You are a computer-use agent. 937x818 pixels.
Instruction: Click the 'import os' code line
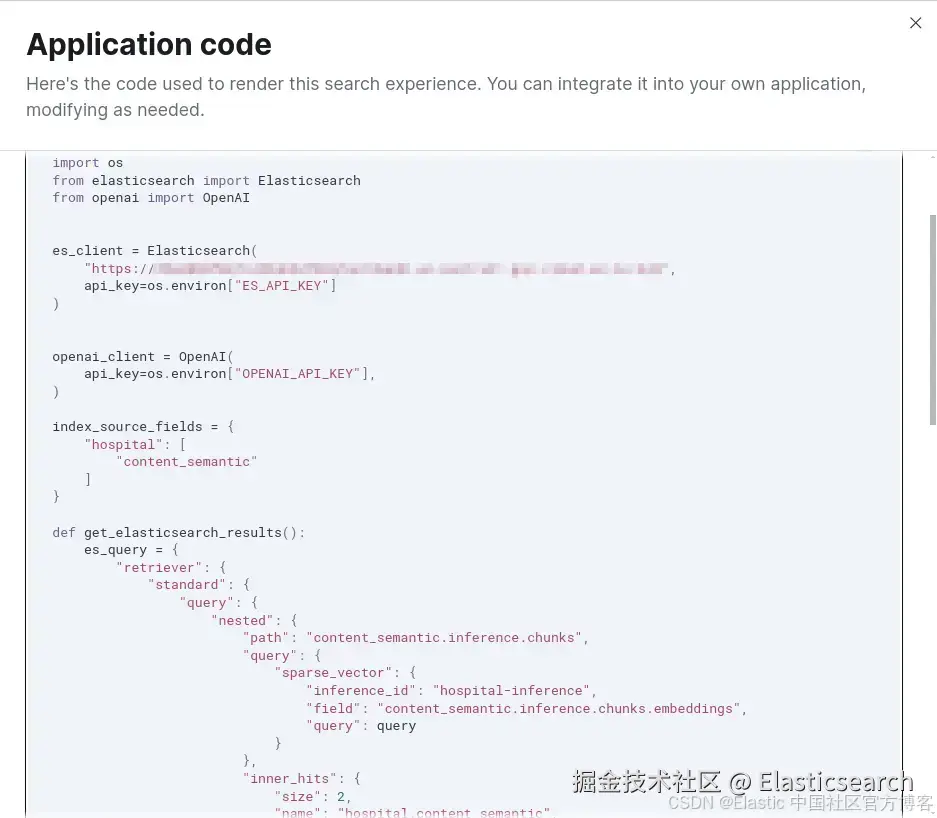(x=88, y=163)
